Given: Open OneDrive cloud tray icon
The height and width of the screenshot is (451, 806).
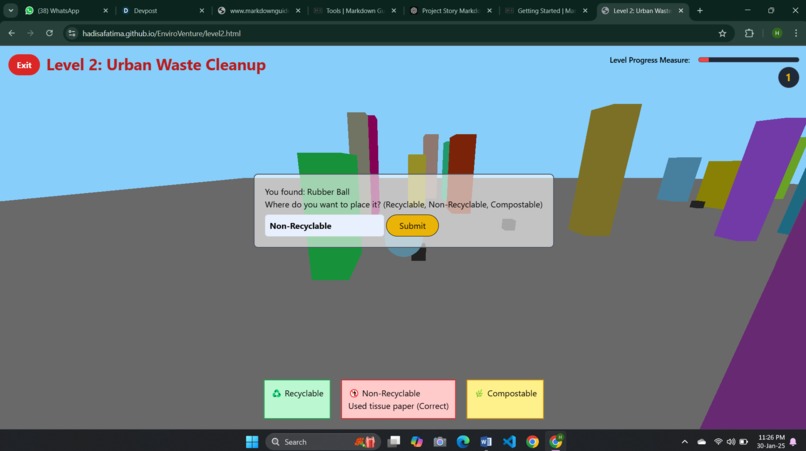Looking at the screenshot, I should click(x=702, y=442).
